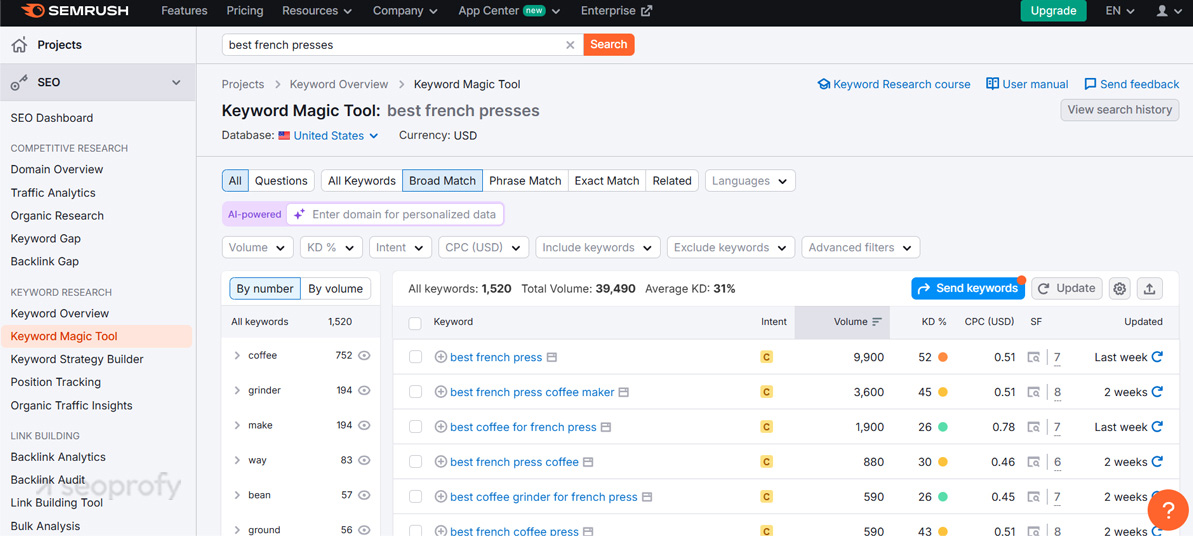
Task: Open the Exclude keywords dropdown
Action: tap(731, 247)
